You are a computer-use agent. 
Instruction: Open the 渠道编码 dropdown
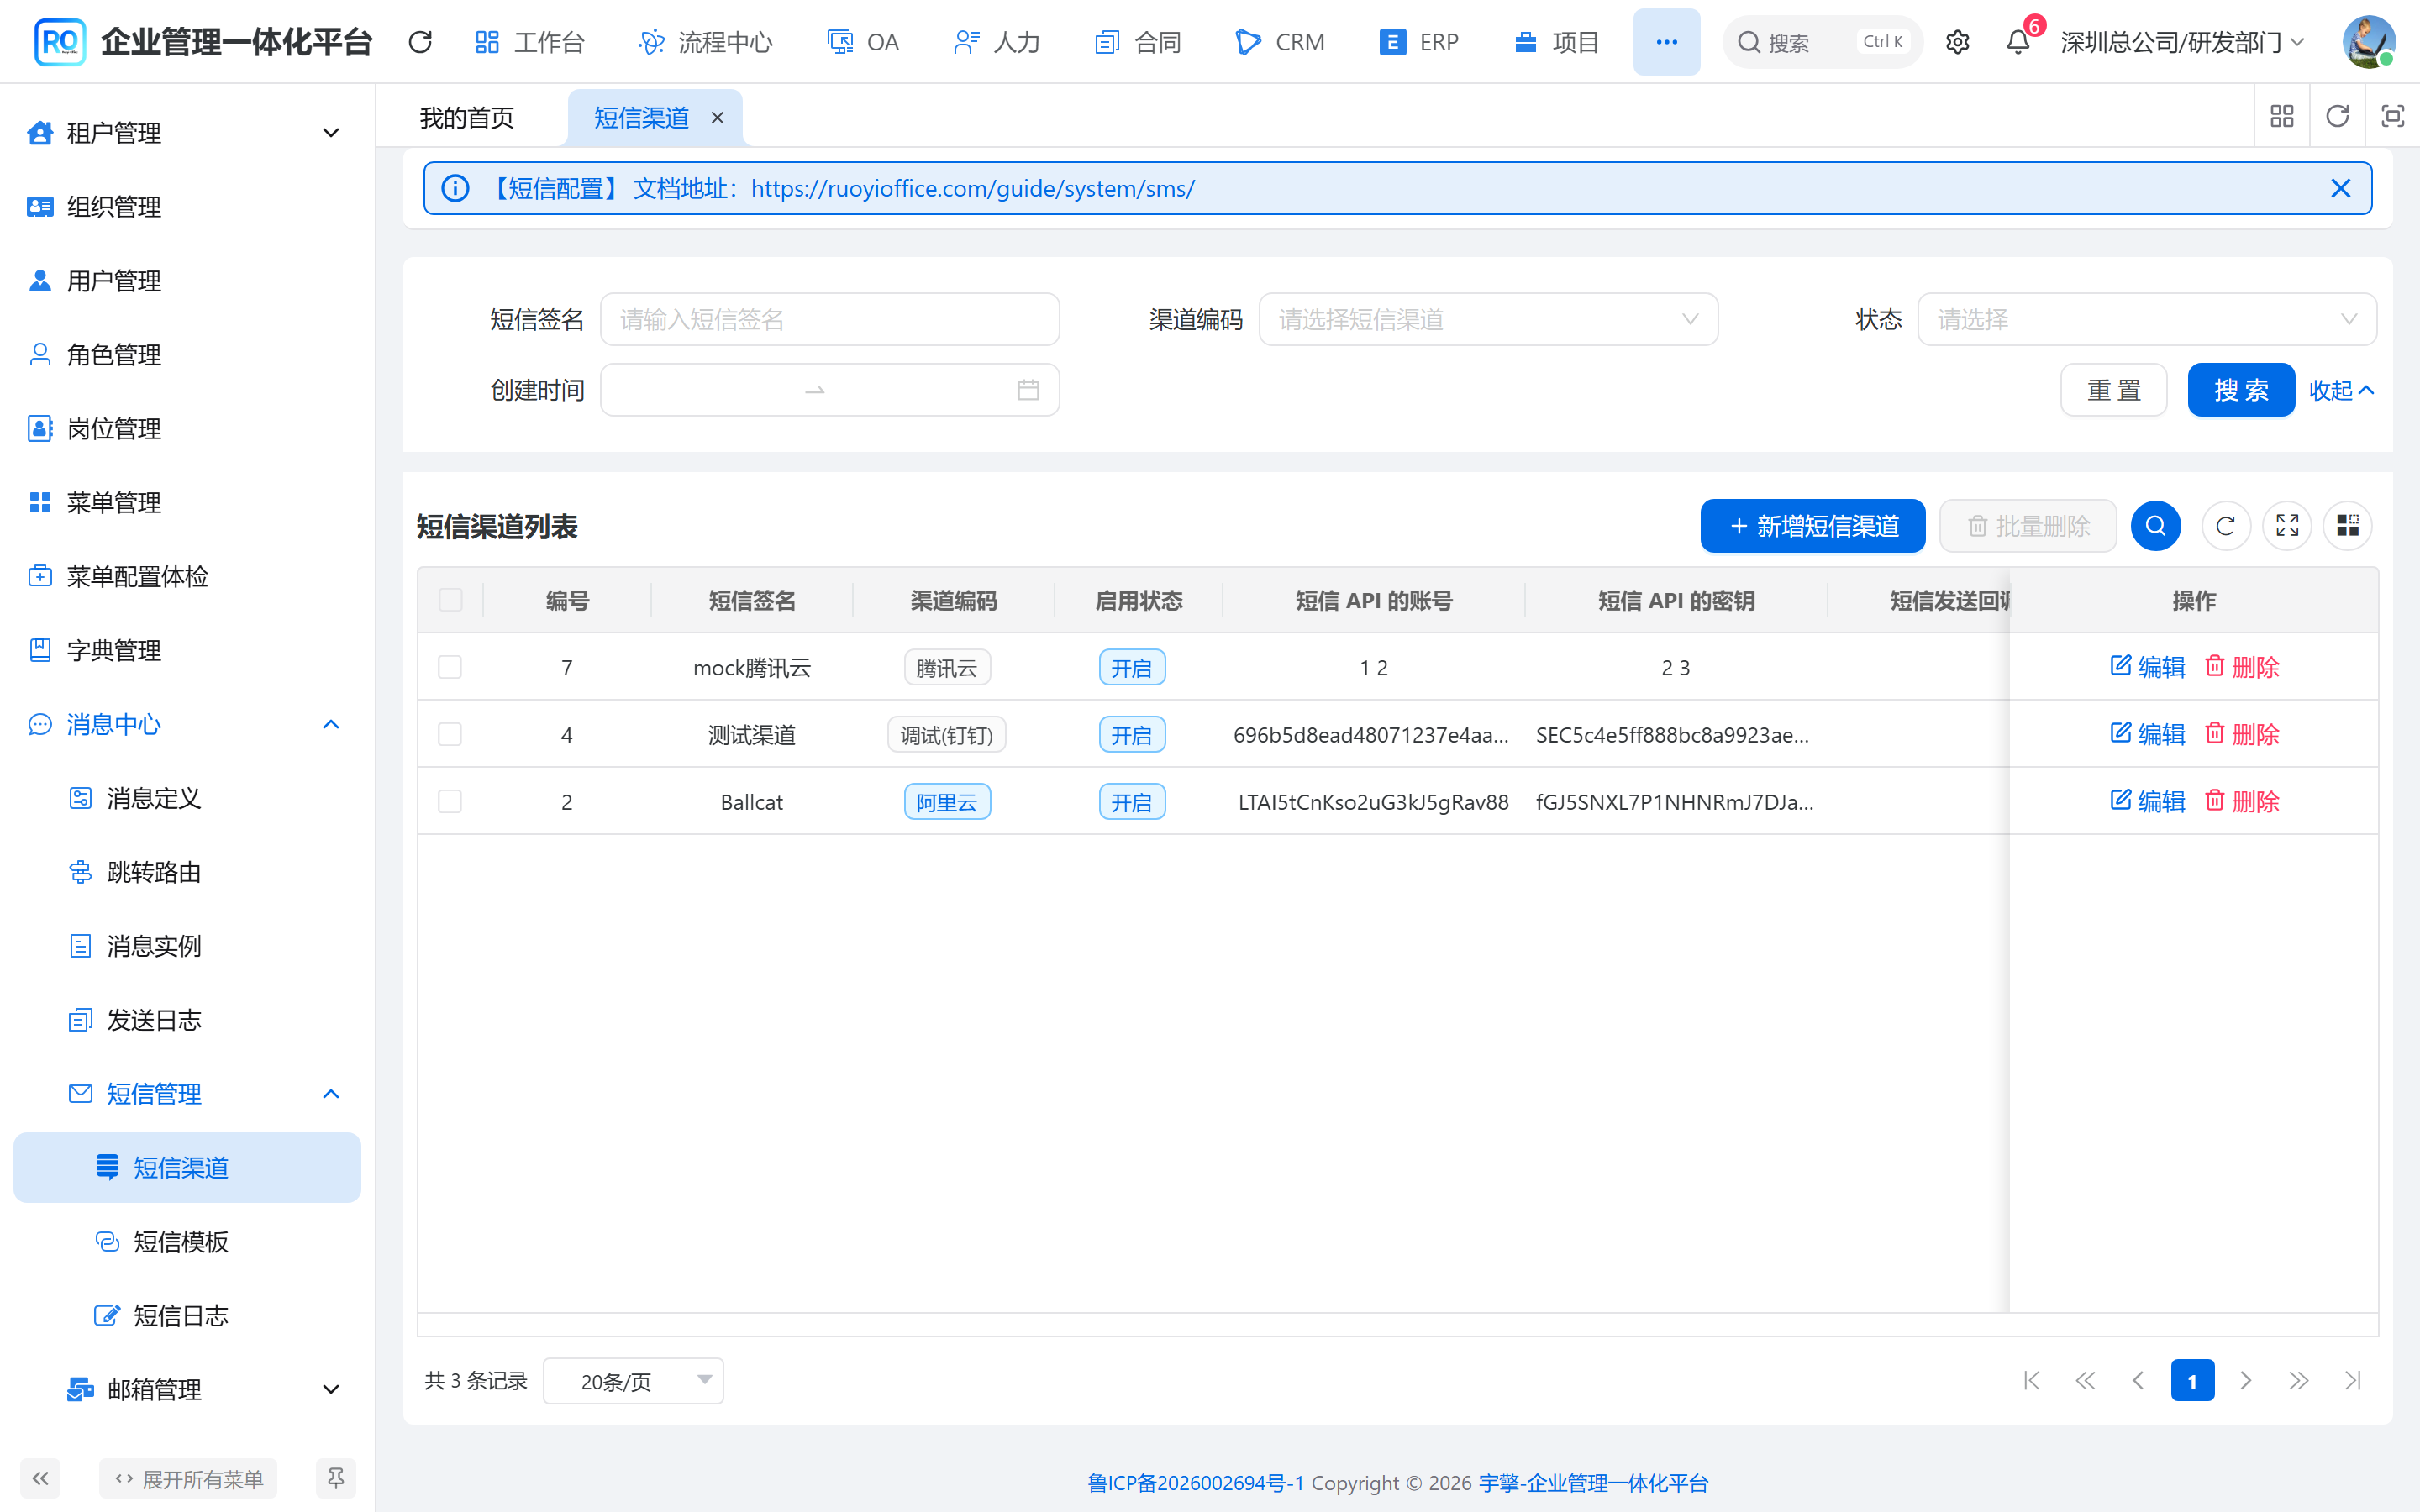[1488, 320]
